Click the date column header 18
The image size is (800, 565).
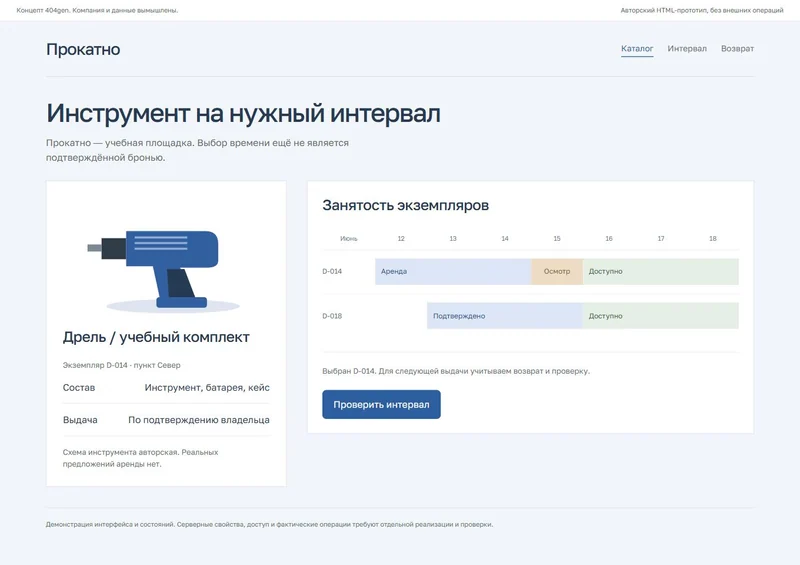(x=713, y=238)
